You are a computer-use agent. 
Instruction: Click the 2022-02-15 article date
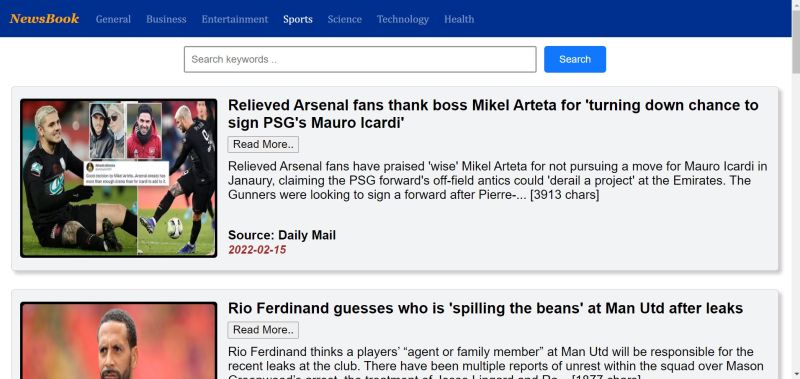tap(257, 250)
